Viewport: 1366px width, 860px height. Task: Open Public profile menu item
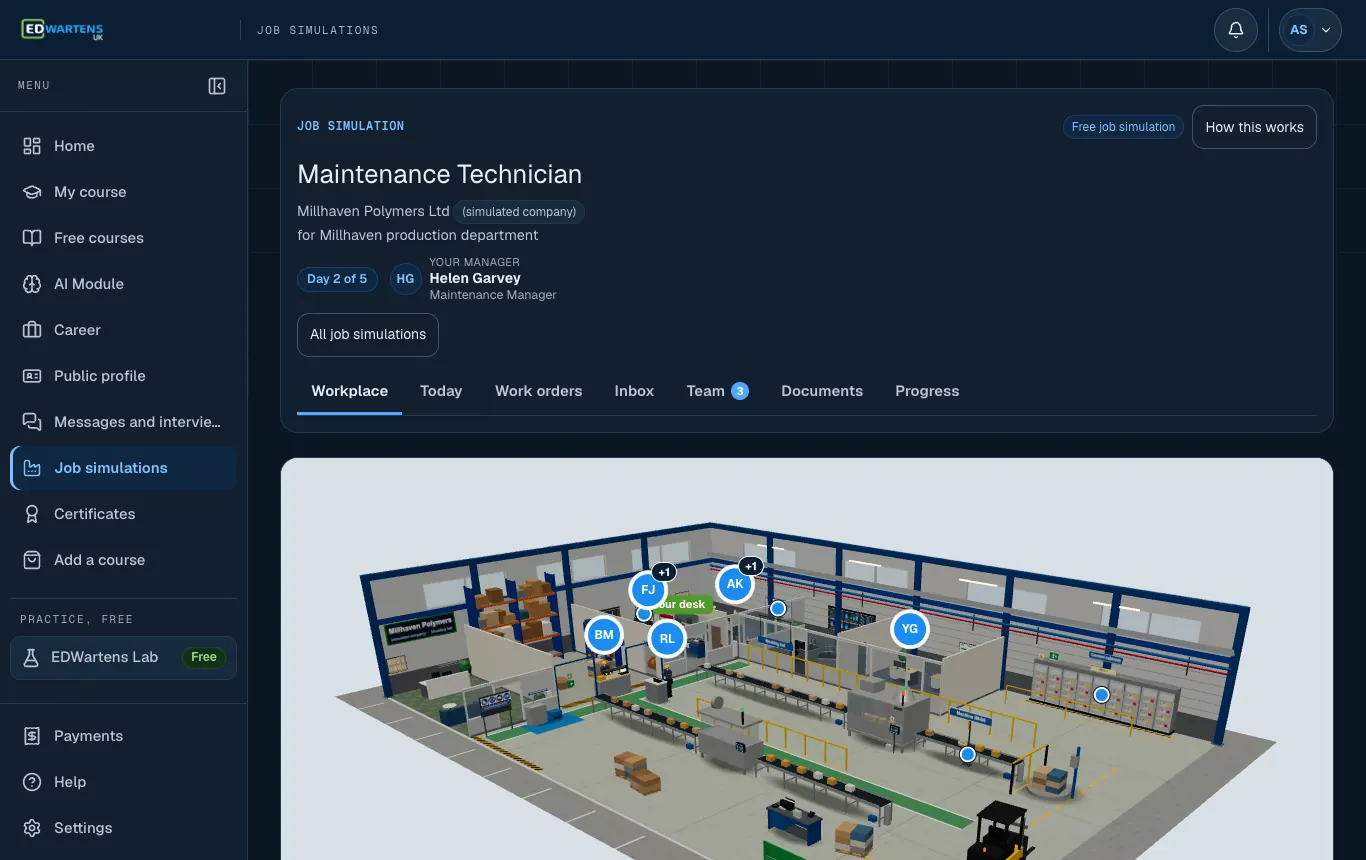tap(123, 376)
